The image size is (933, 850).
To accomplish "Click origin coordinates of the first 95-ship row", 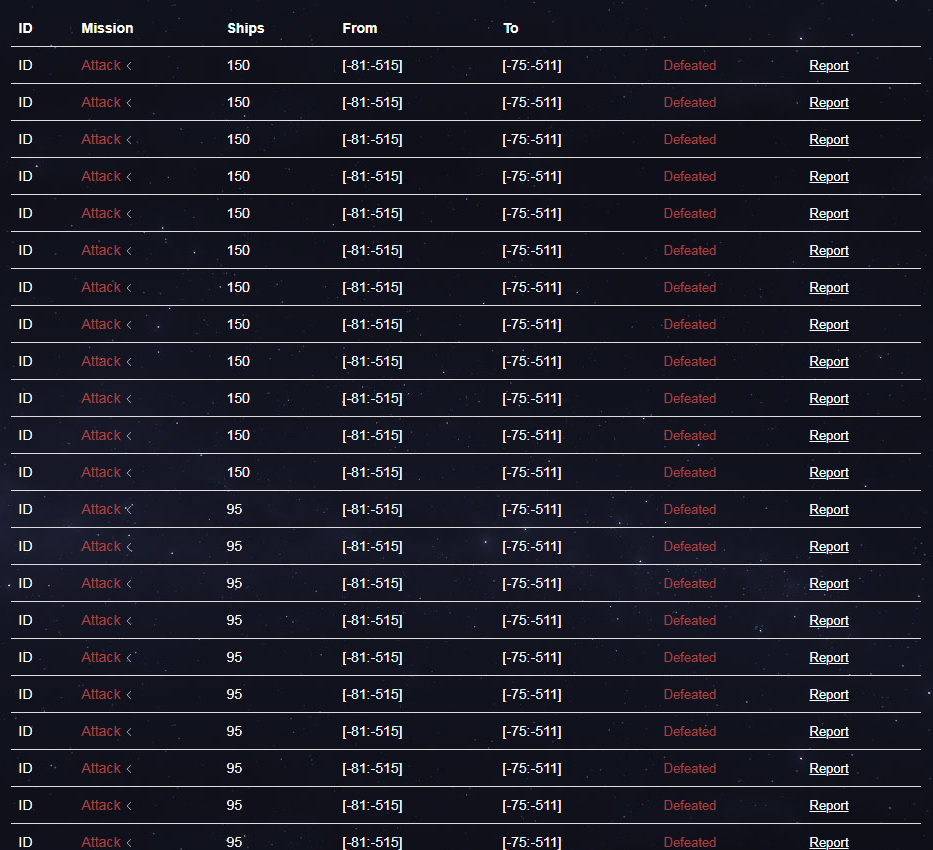I will point(372,510).
